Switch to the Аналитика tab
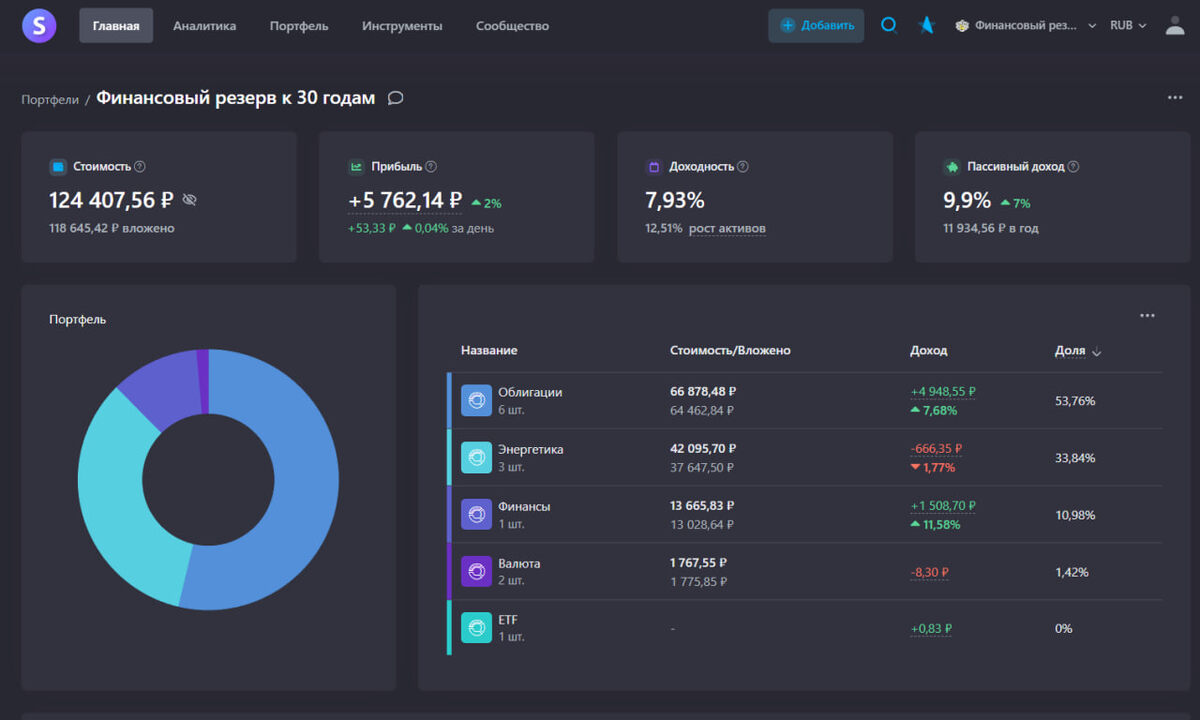1200x720 pixels. point(204,26)
